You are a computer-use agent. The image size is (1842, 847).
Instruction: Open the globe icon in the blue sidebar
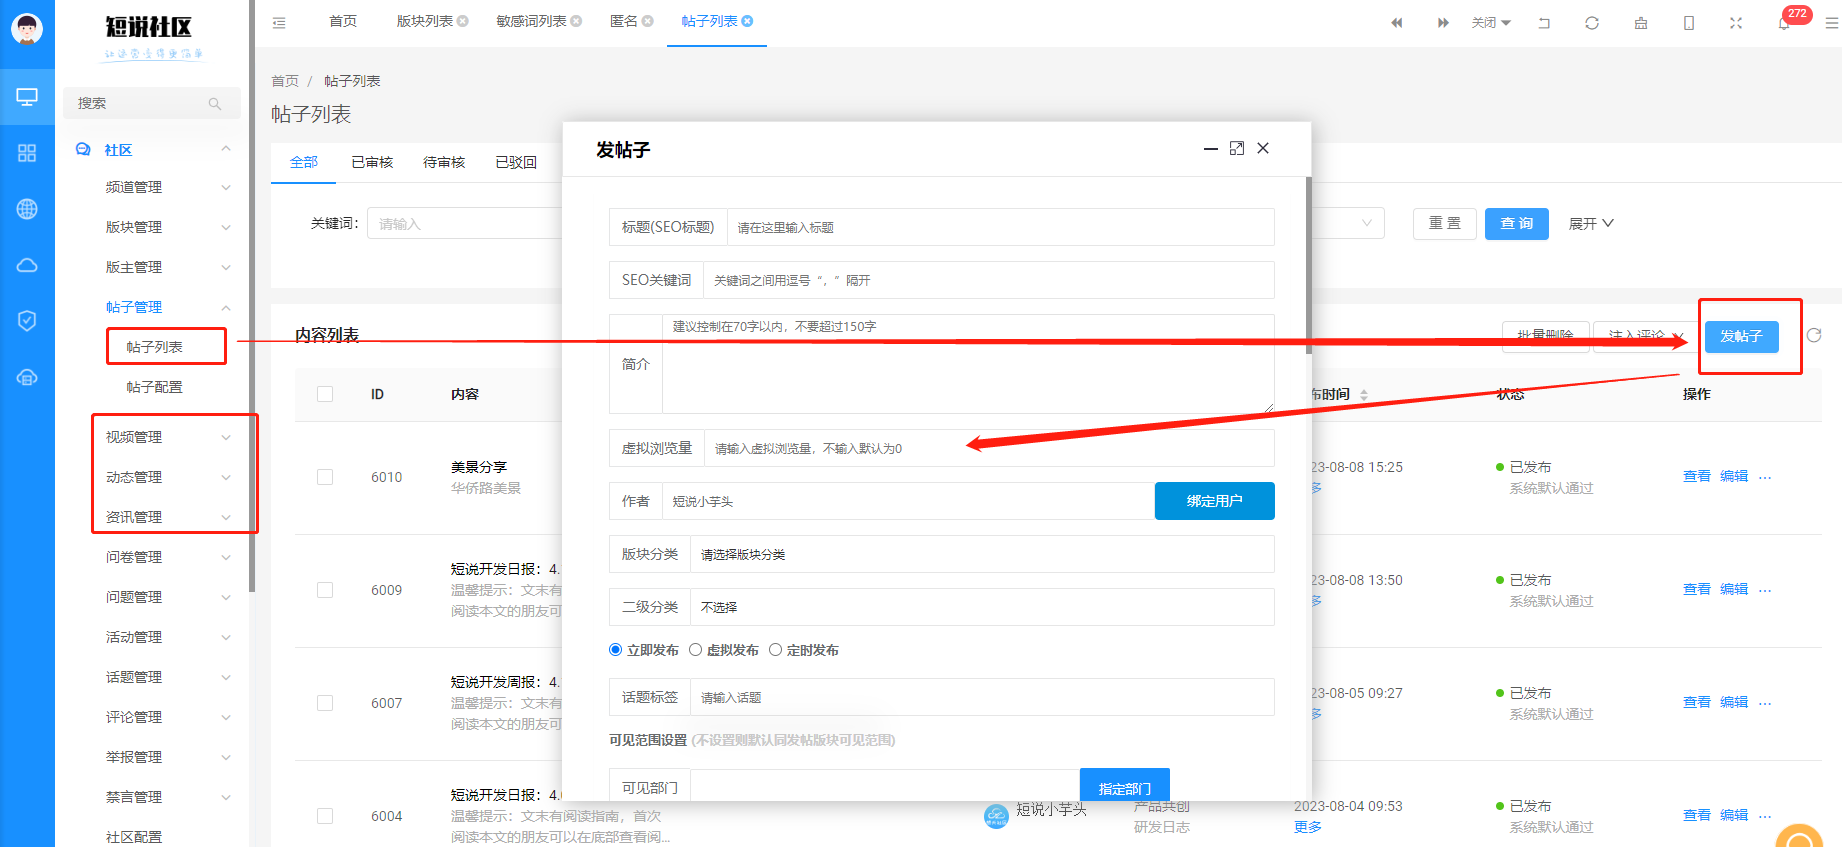point(27,209)
